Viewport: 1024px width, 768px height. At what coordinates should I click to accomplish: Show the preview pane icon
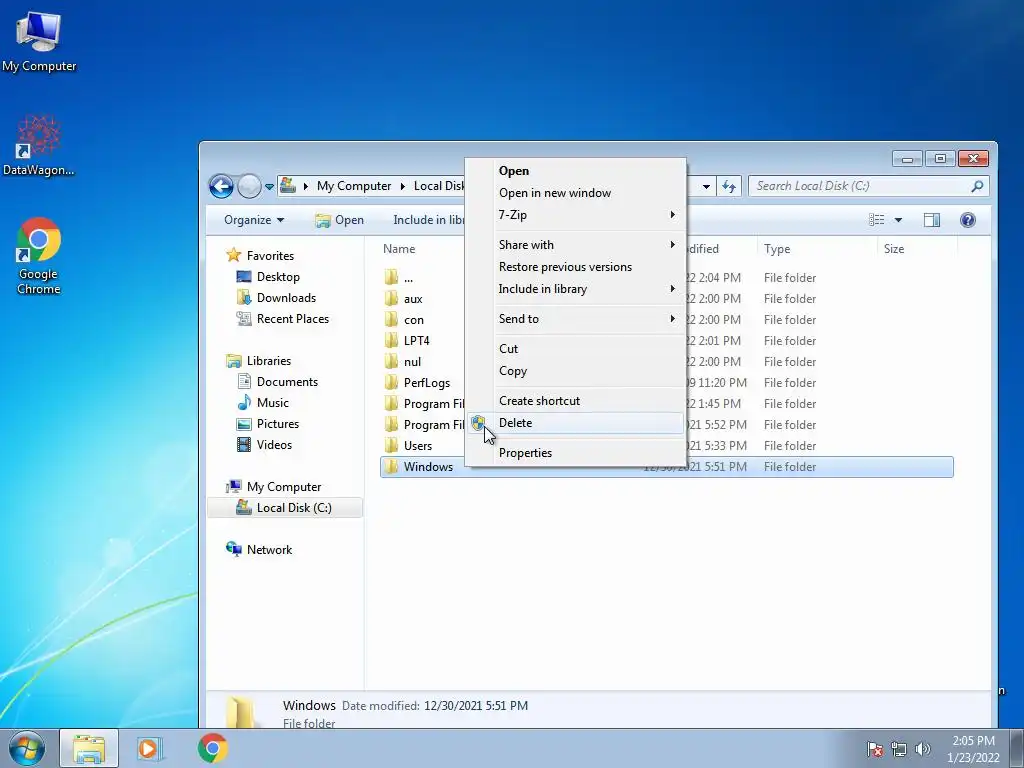(x=932, y=220)
